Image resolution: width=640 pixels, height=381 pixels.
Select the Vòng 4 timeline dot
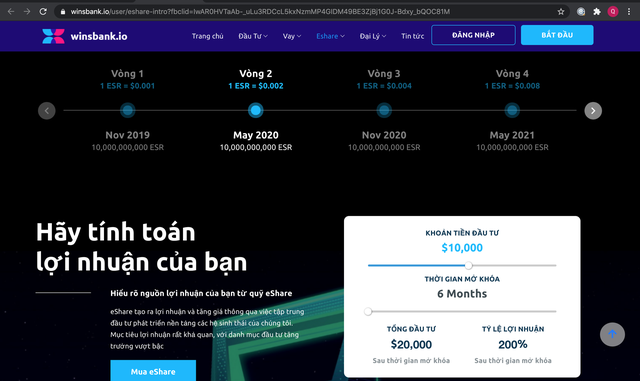(512, 110)
